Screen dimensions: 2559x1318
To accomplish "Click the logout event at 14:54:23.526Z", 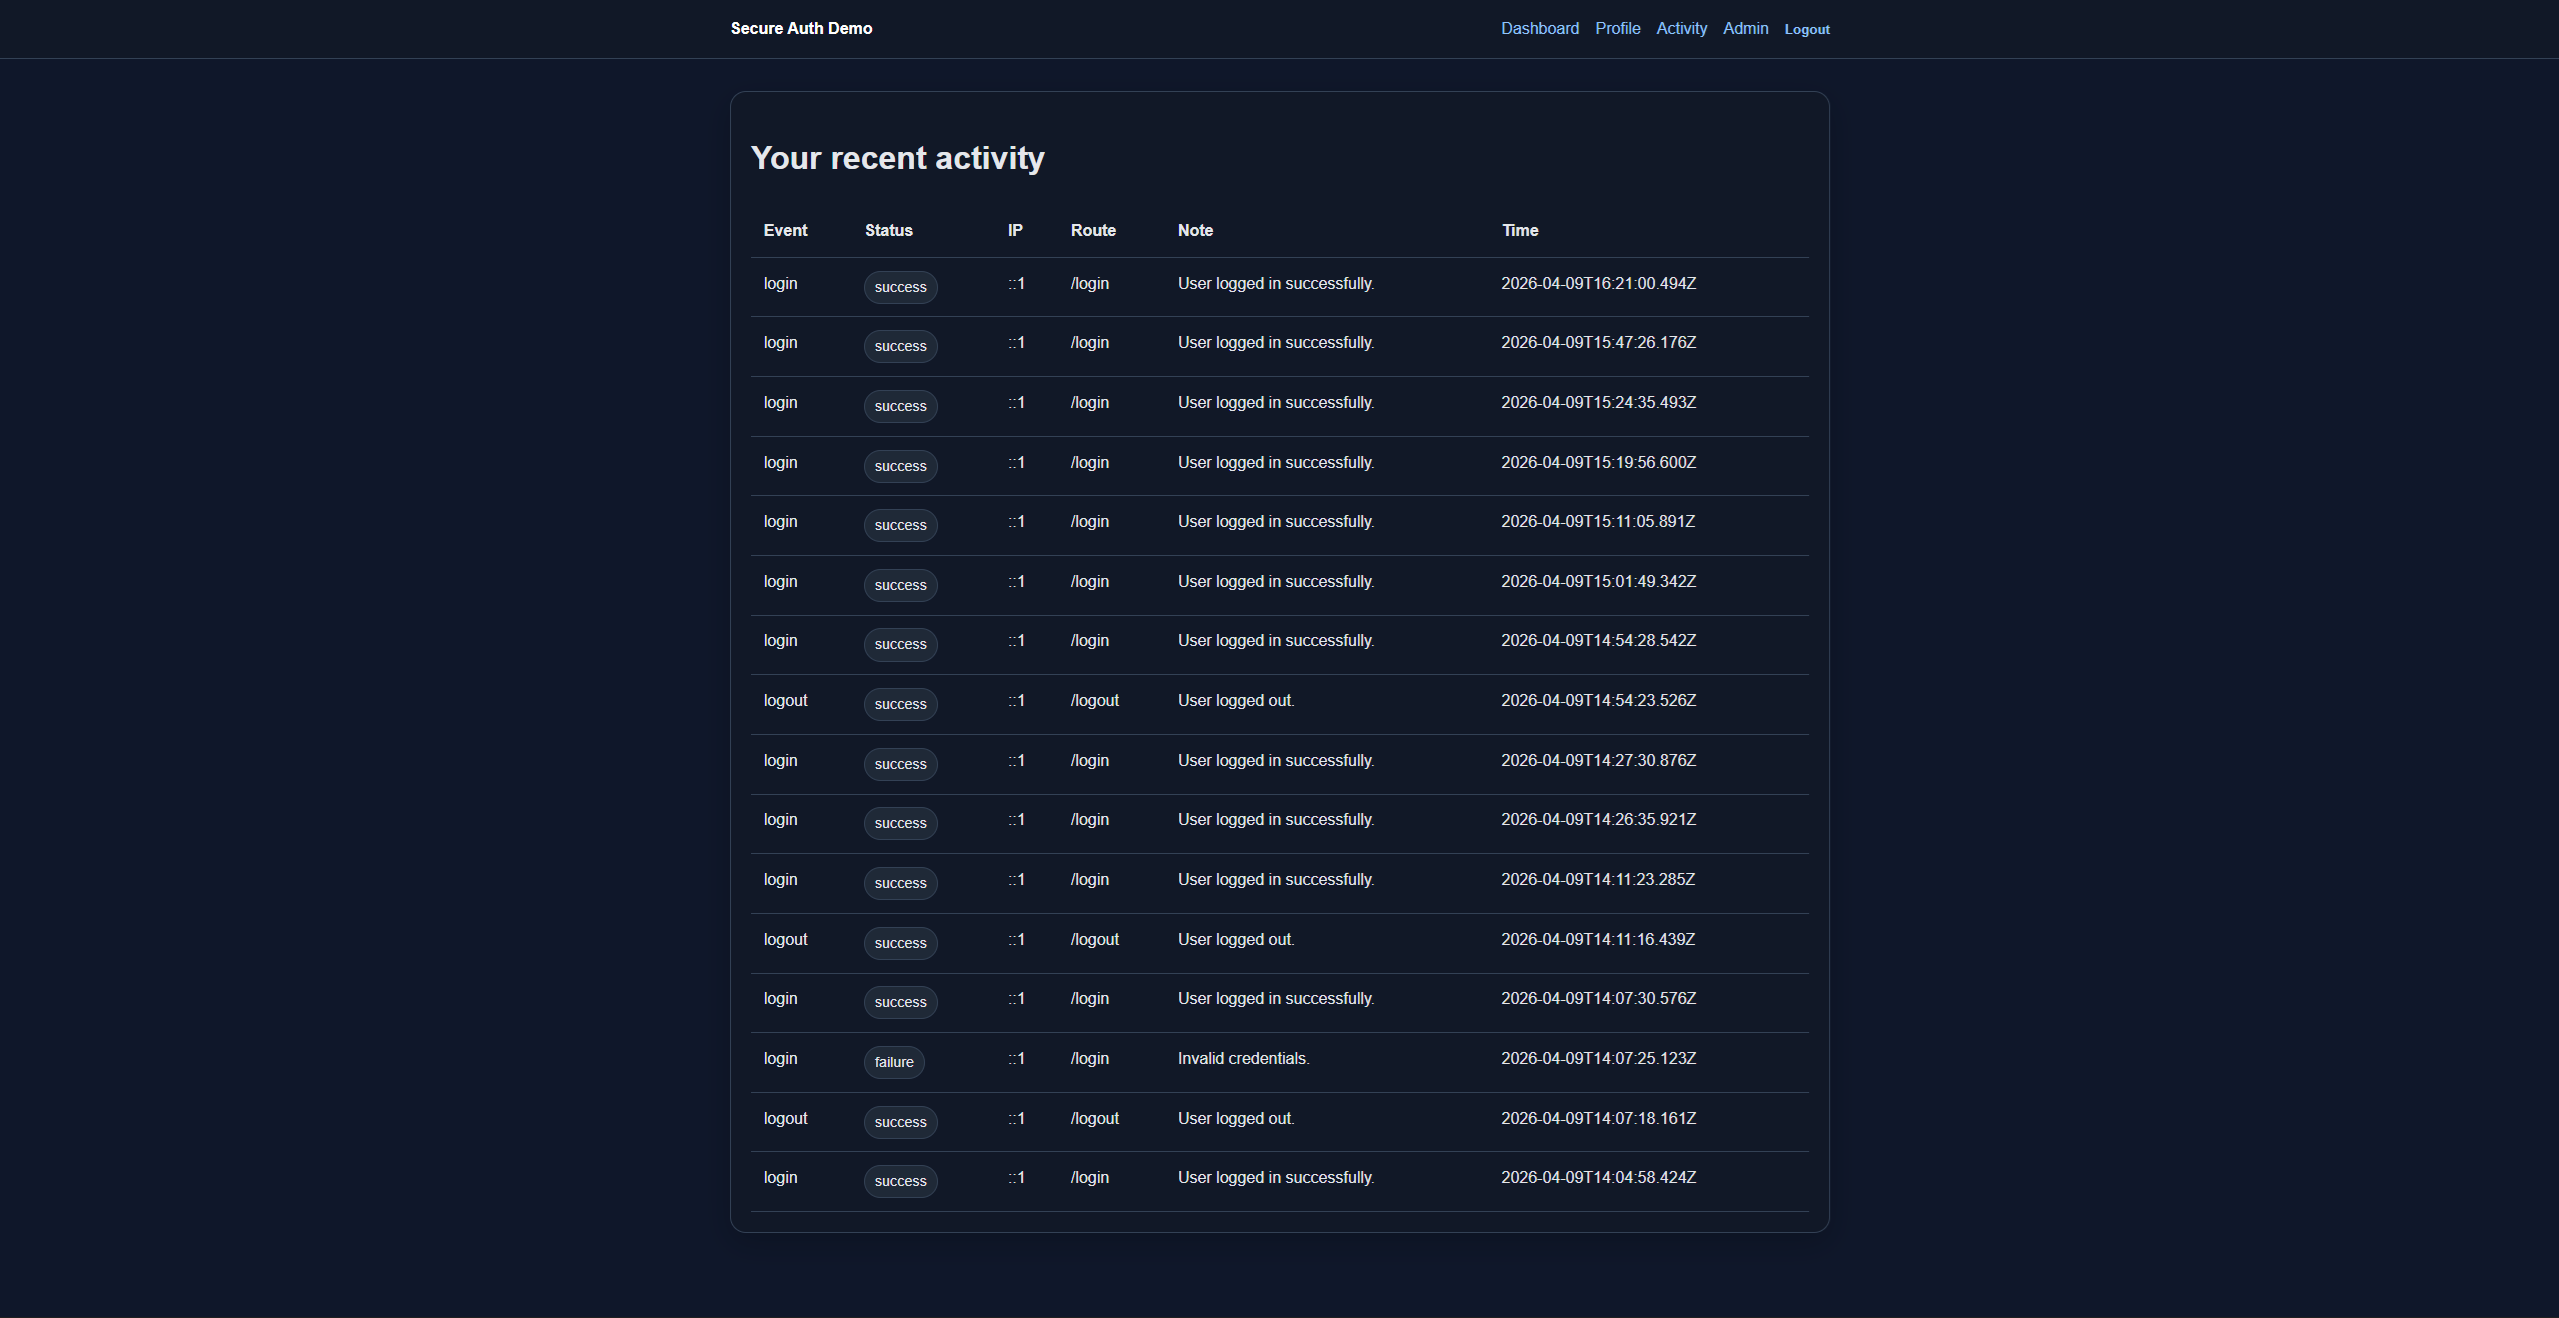I will (785, 701).
